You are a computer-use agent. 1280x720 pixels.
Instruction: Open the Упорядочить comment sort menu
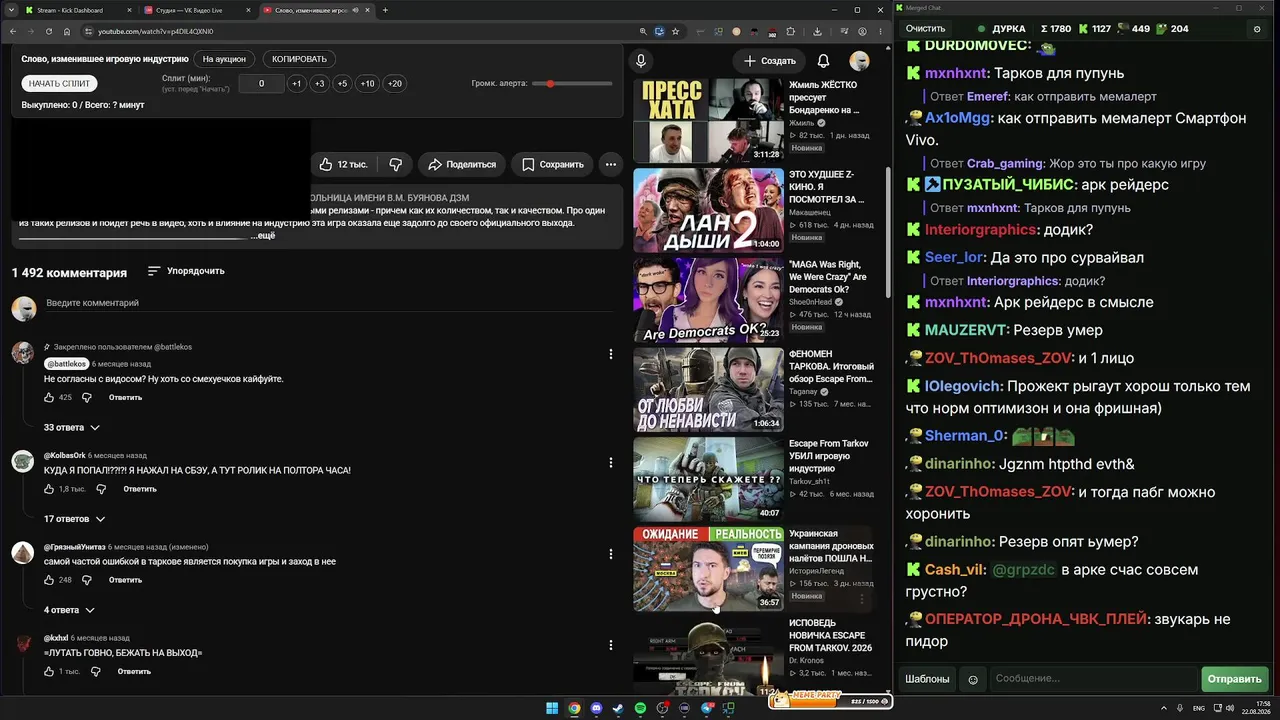click(x=186, y=271)
